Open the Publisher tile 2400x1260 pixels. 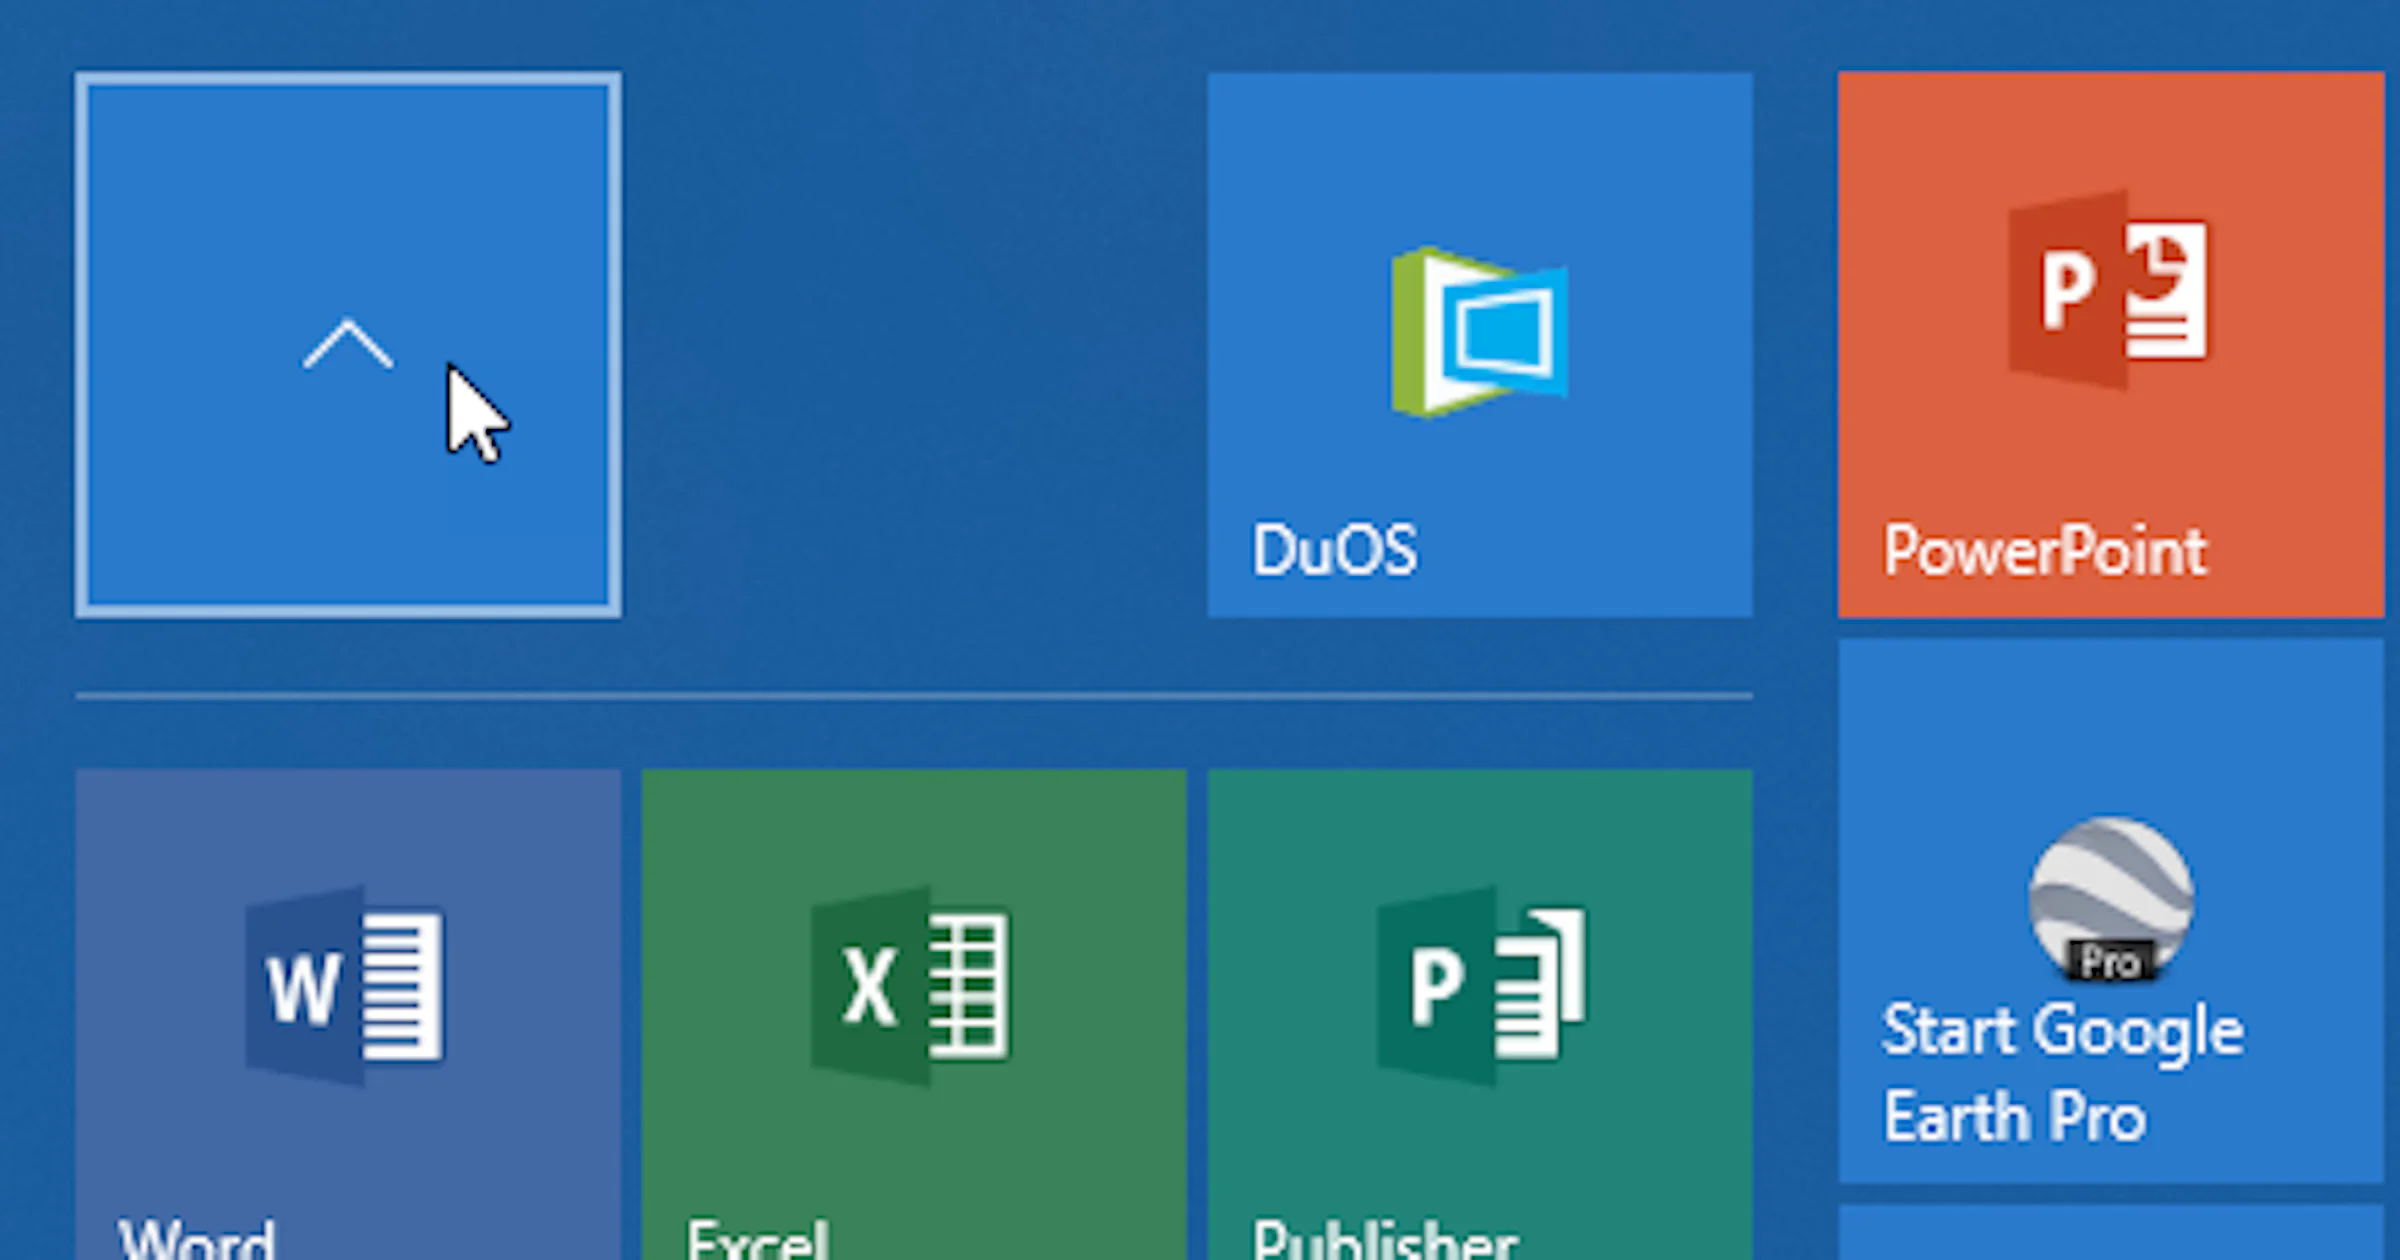point(1480,1014)
